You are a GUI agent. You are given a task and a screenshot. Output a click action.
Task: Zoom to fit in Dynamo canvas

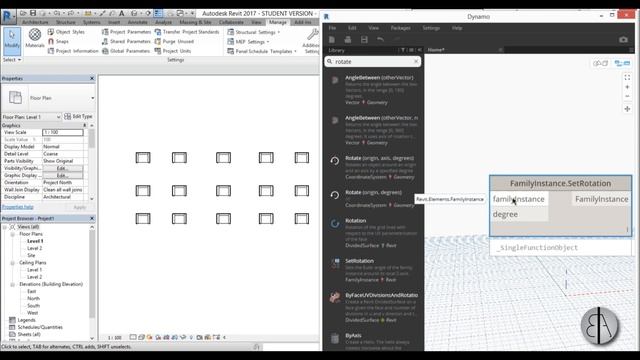click(627, 78)
